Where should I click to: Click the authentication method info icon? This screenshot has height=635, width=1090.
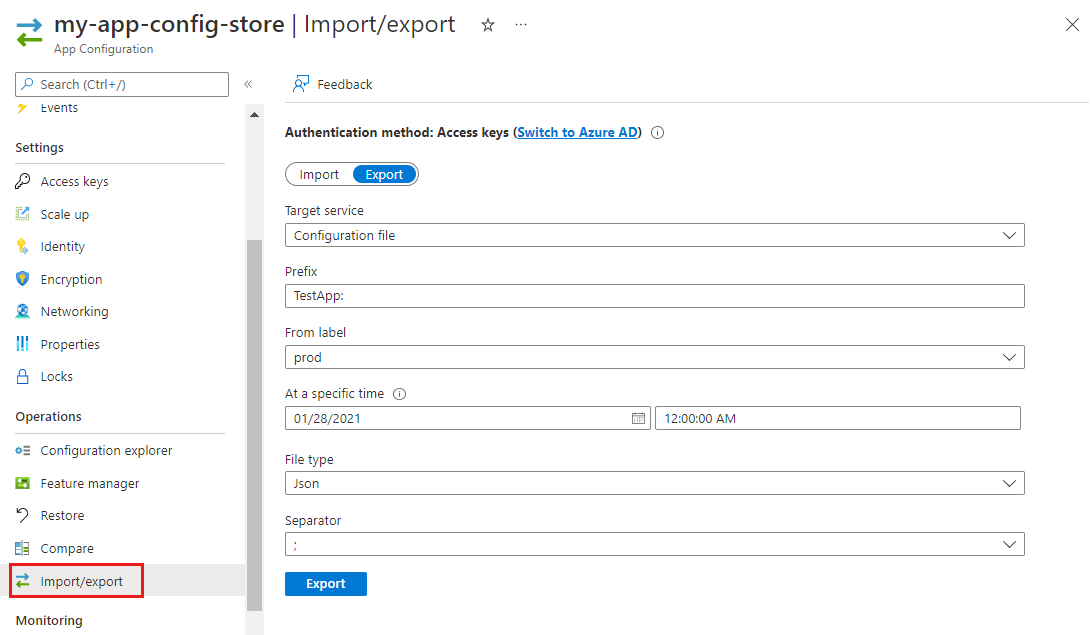pyautogui.click(x=658, y=133)
